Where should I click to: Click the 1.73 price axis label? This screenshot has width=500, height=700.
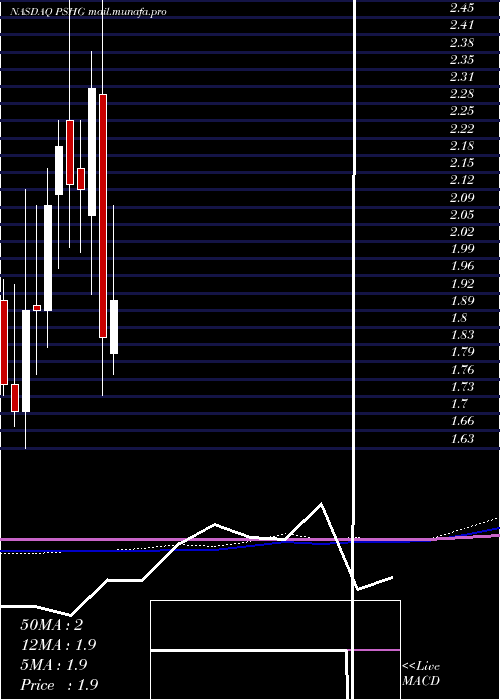pos(462,387)
